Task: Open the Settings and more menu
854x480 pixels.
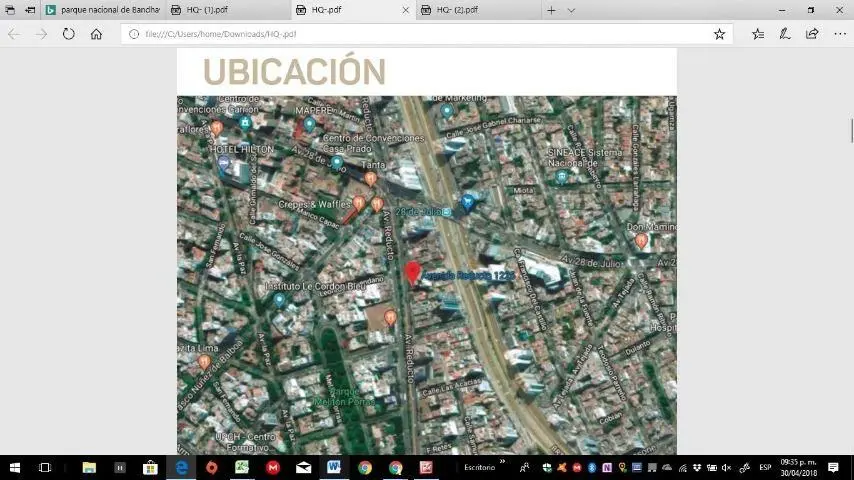Action: point(840,34)
